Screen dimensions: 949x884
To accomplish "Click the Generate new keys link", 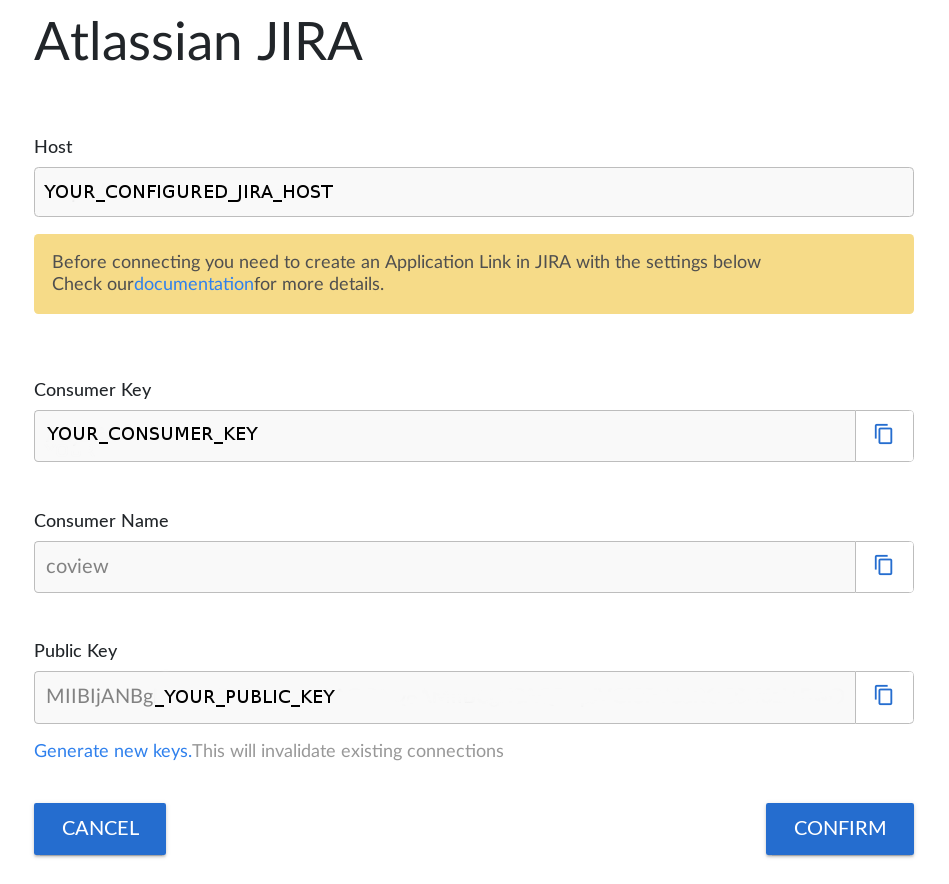I will (113, 751).
